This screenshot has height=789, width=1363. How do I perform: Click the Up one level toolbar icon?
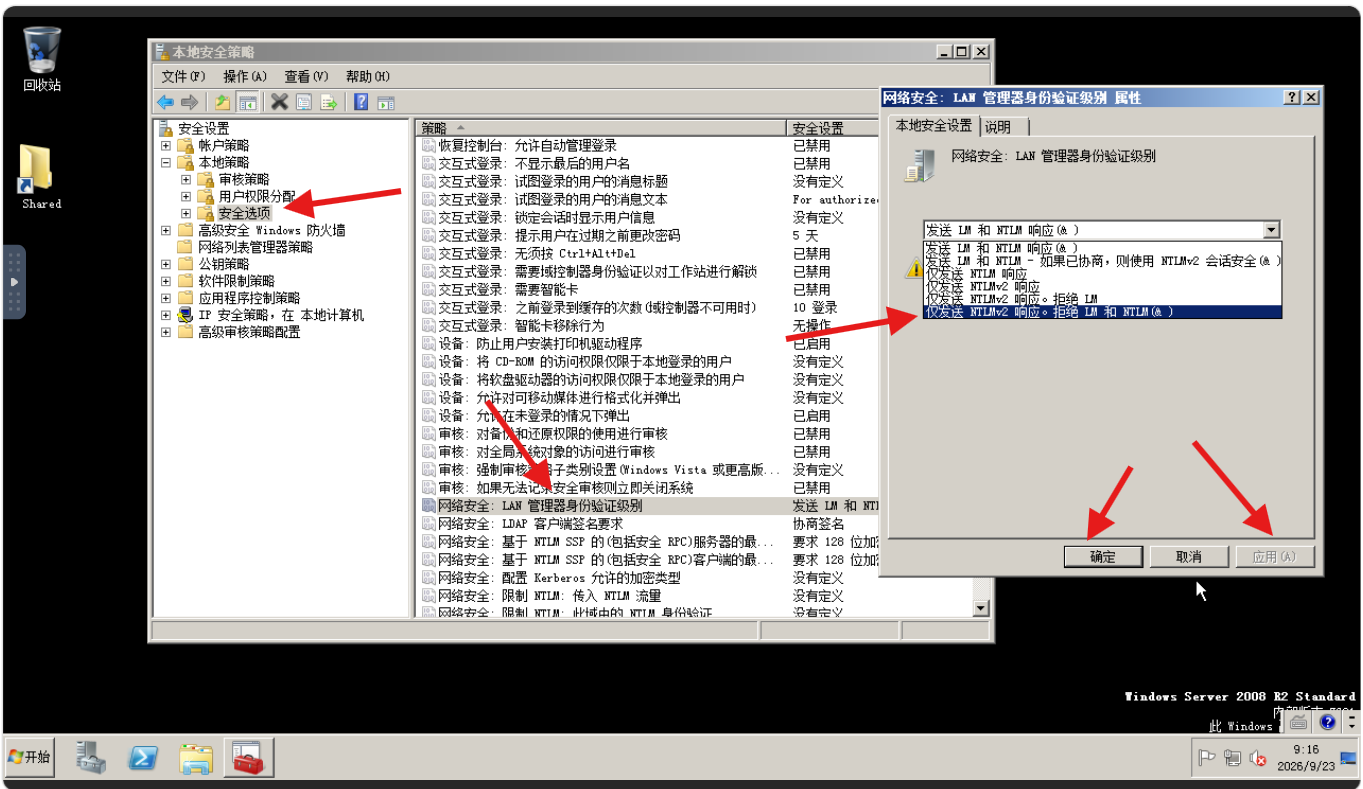(x=222, y=102)
